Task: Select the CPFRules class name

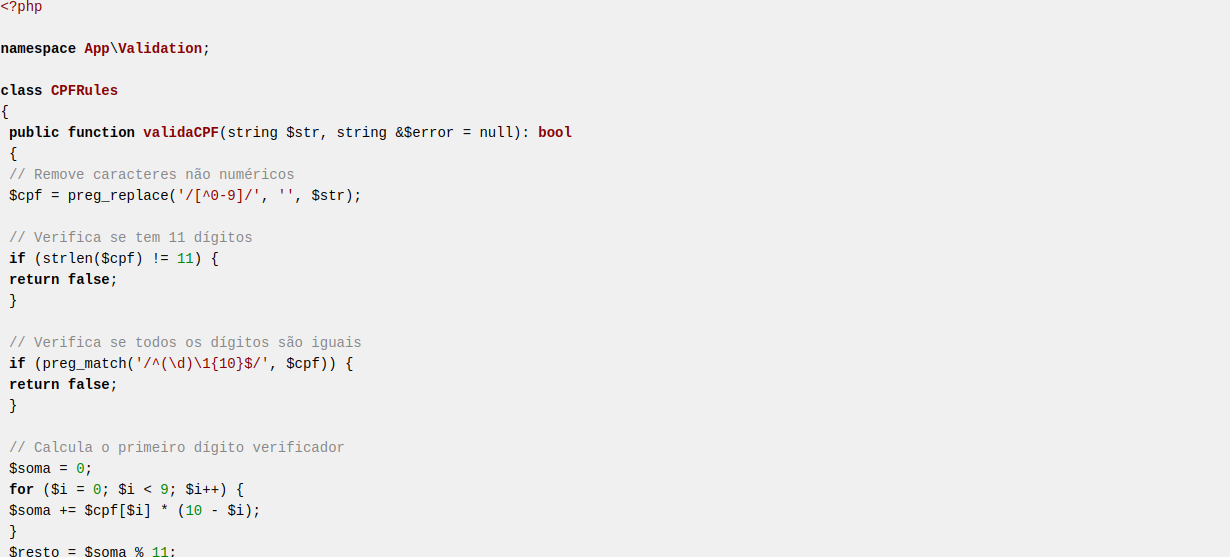Action: [84, 90]
